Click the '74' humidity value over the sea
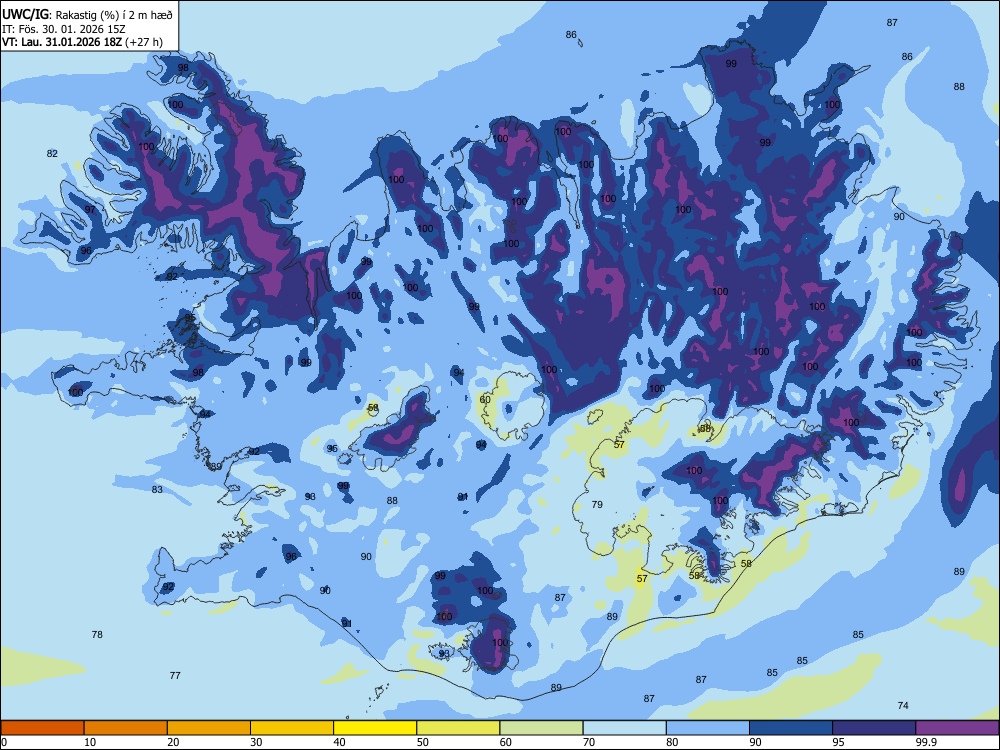The image size is (1000, 750). point(903,705)
